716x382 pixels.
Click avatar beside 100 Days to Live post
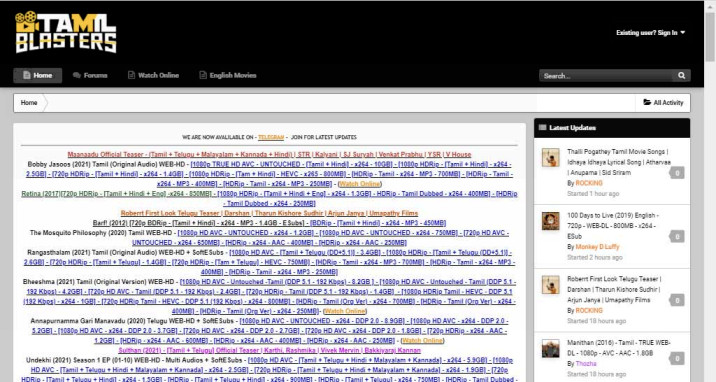point(551,221)
